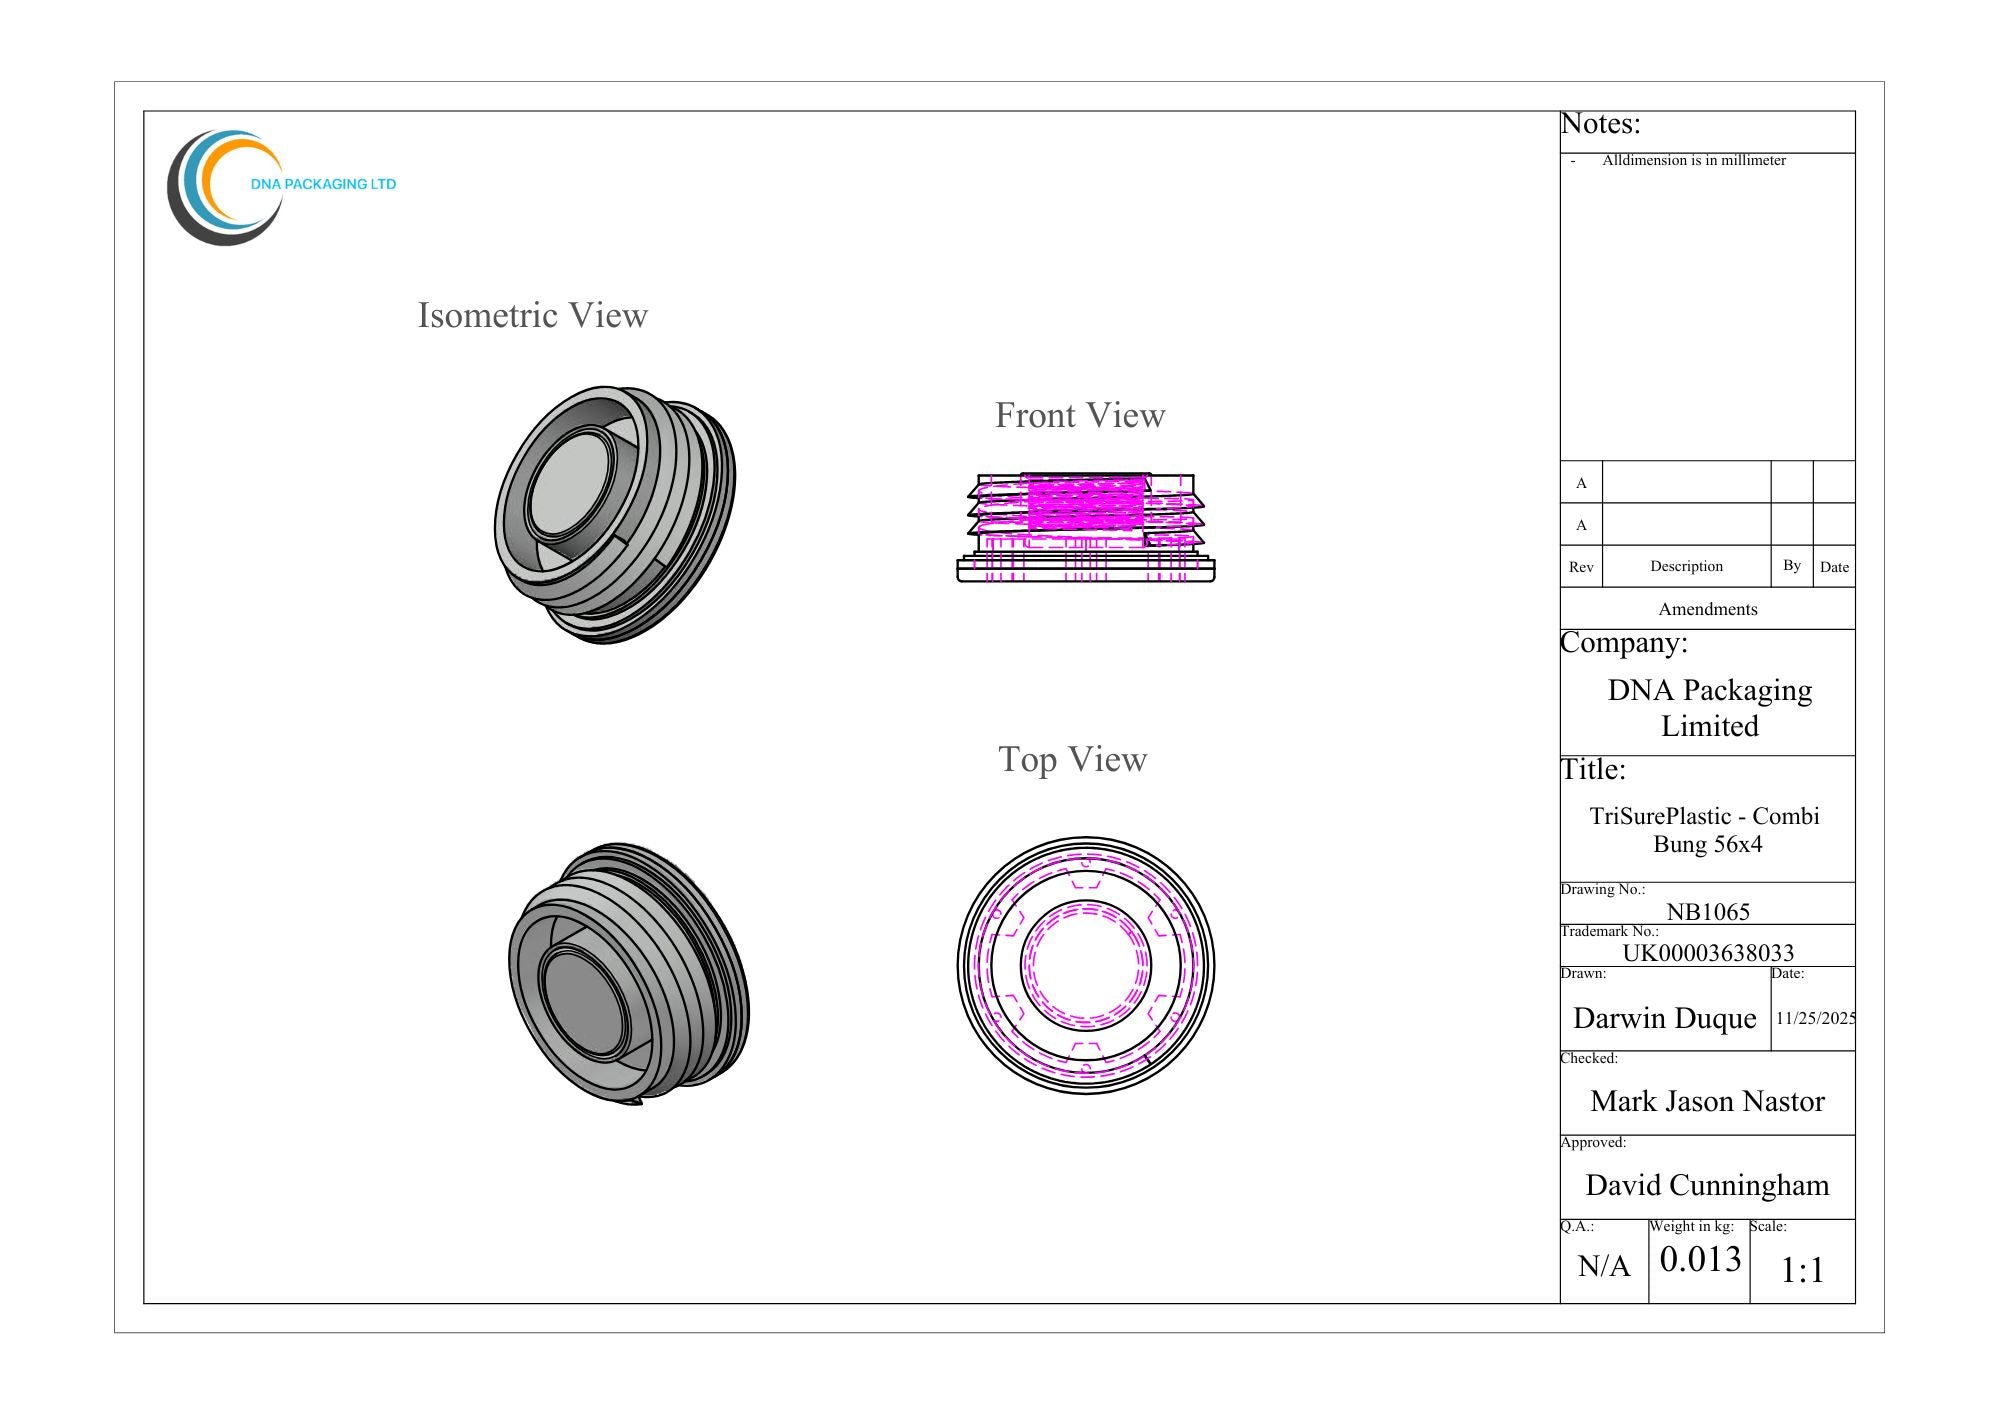Image resolution: width=2000 pixels, height=1414 pixels.
Task: Click the DNA Packaging Ltd logo
Action: [x=282, y=187]
